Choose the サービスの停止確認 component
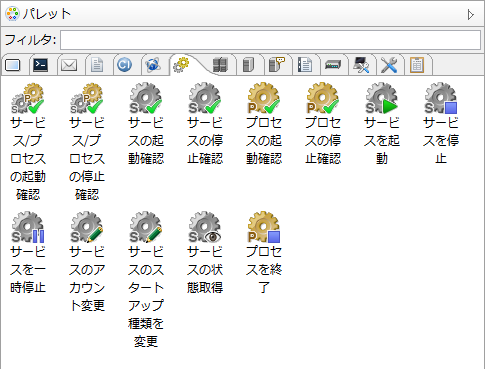 pyautogui.click(x=205, y=124)
